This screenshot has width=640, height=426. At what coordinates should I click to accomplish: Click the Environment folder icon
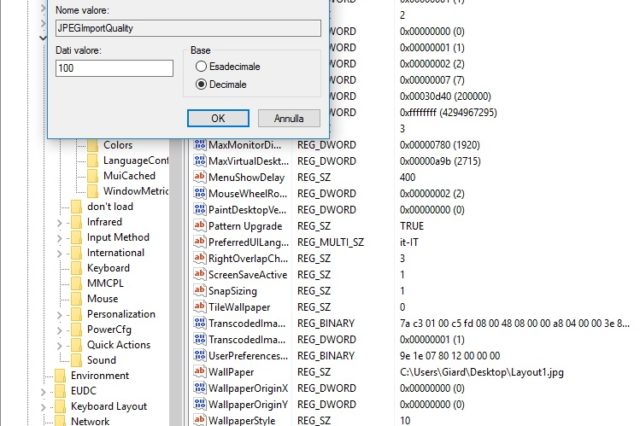pos(60,375)
